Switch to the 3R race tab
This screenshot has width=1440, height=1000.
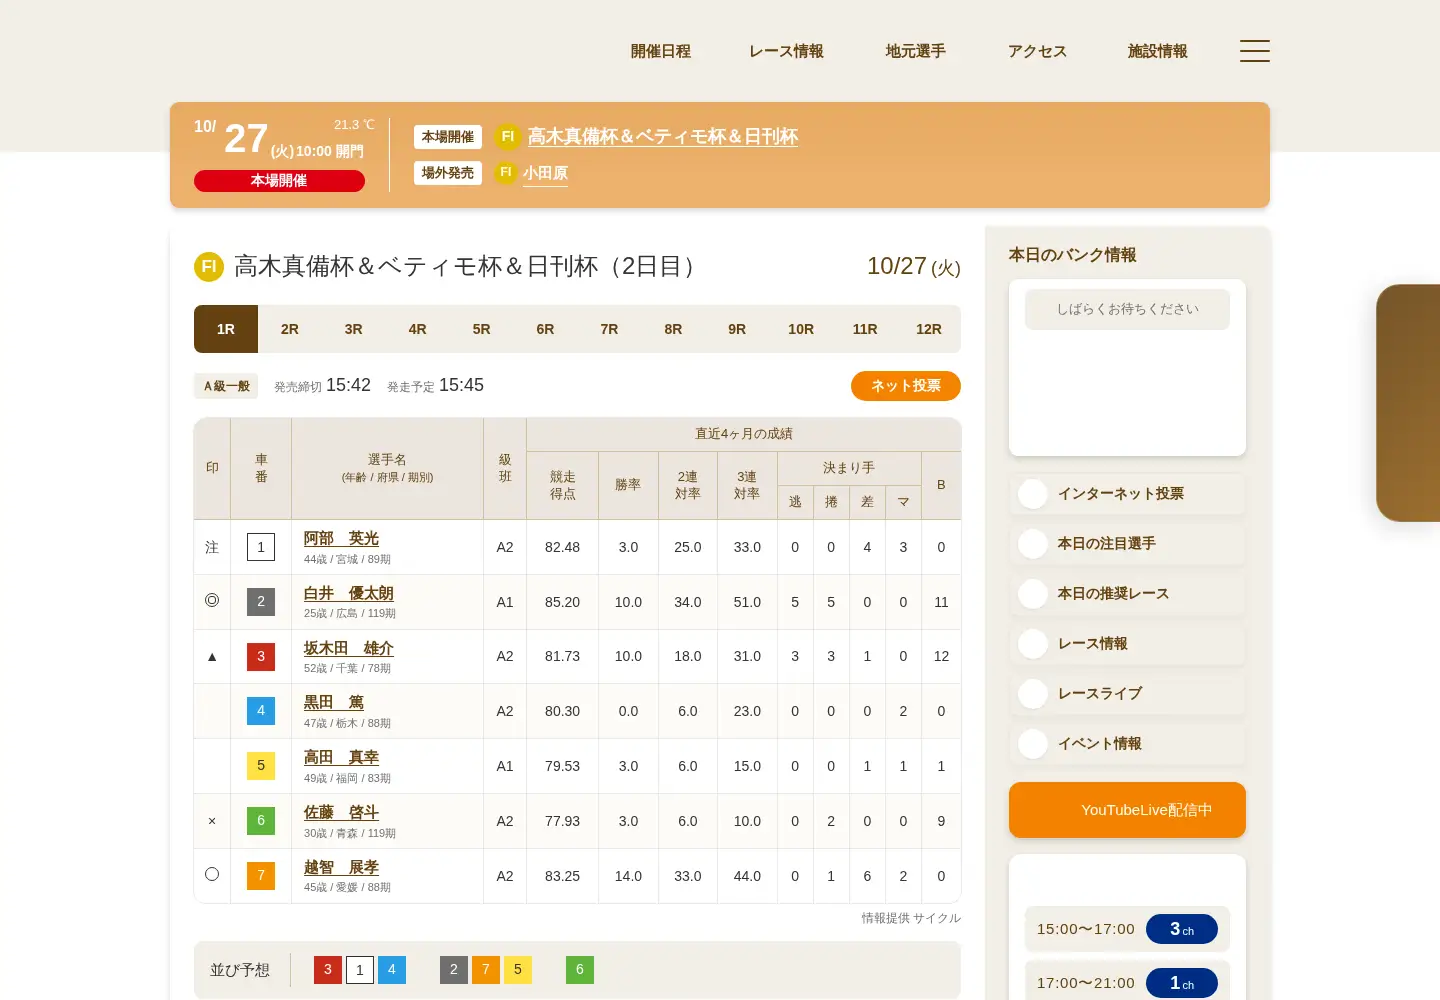[354, 329]
